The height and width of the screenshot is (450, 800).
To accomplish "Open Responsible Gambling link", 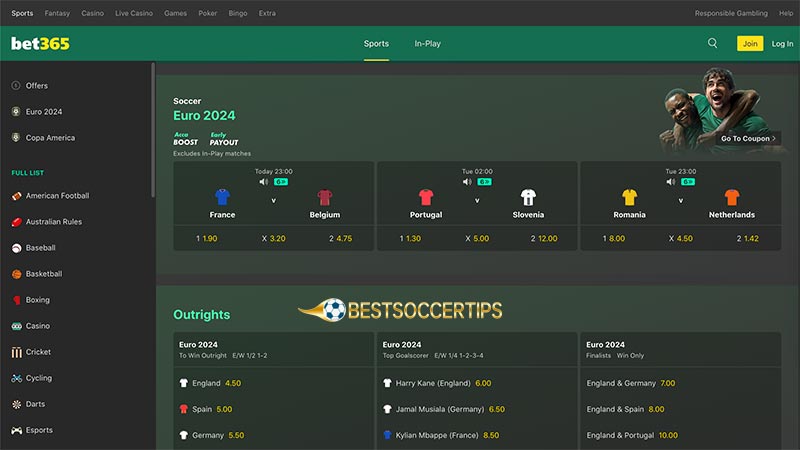I will tap(731, 13).
